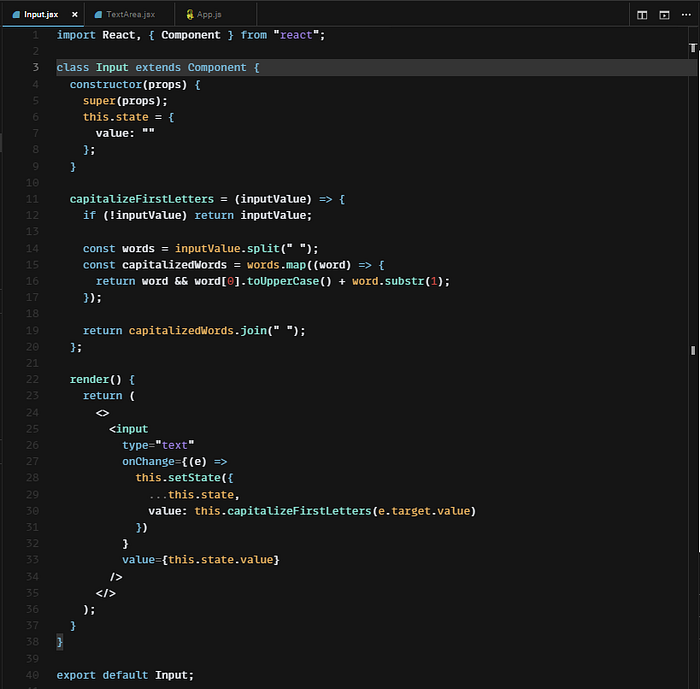Click "this.state" on line 6

(116, 117)
